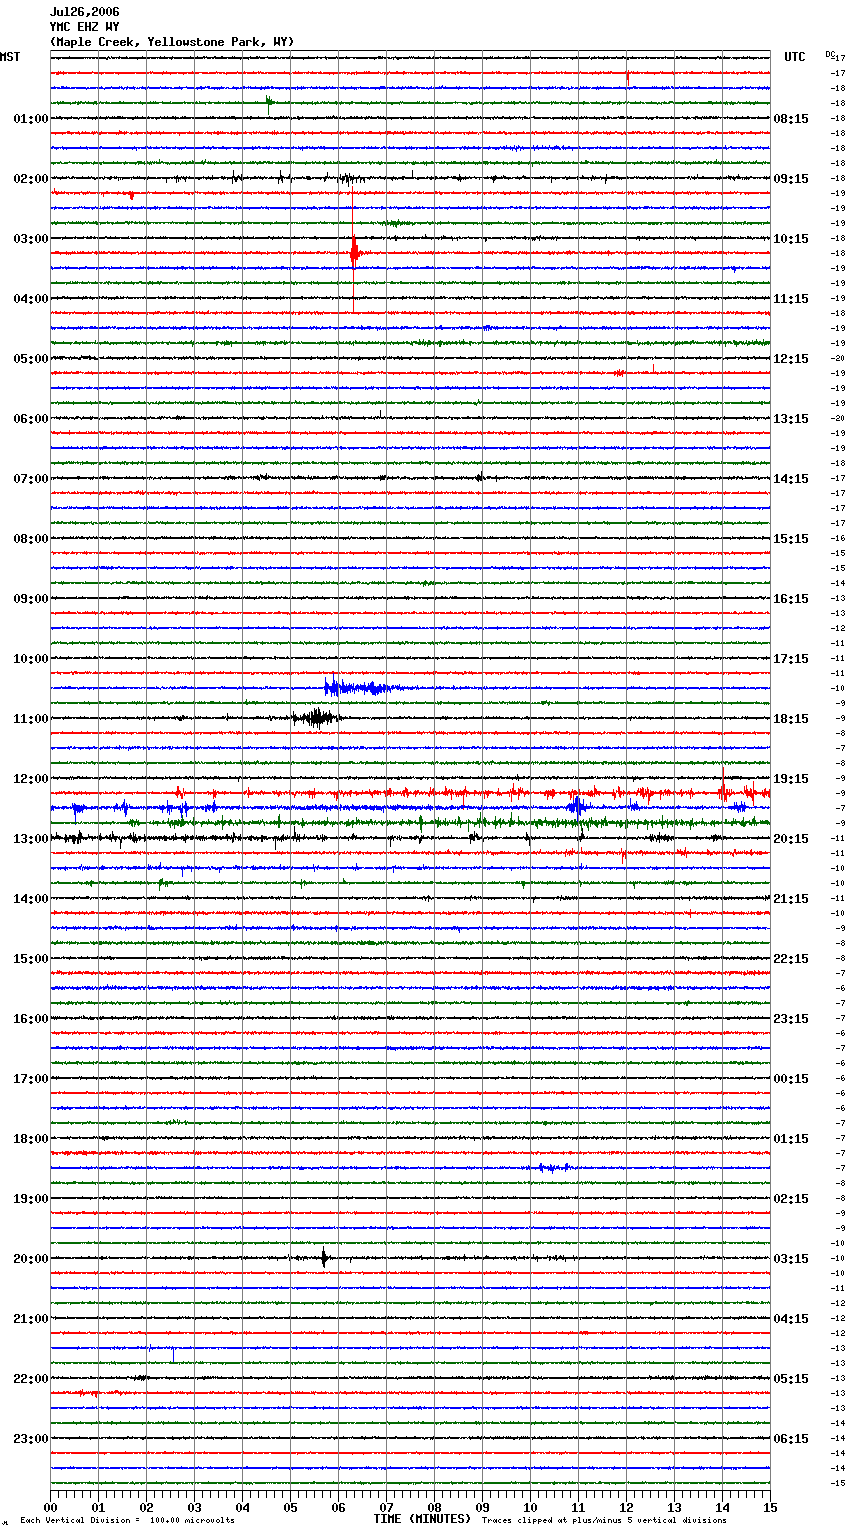Click the 10:15 UTC time label

point(791,239)
